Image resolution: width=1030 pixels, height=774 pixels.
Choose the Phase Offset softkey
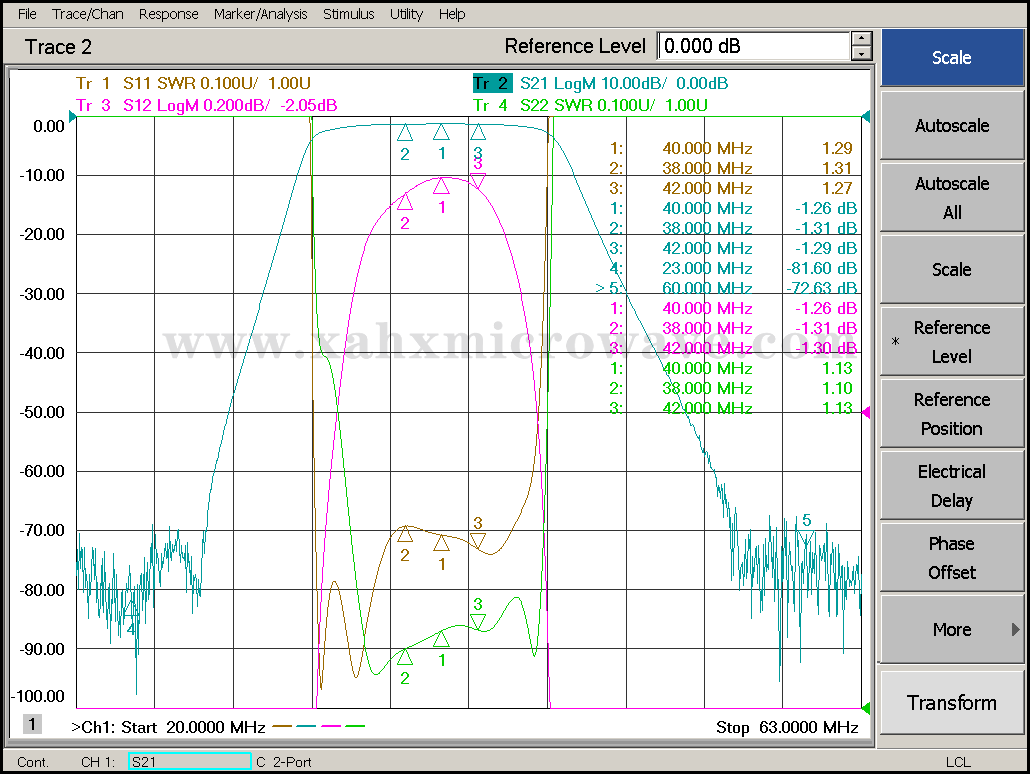coord(952,558)
